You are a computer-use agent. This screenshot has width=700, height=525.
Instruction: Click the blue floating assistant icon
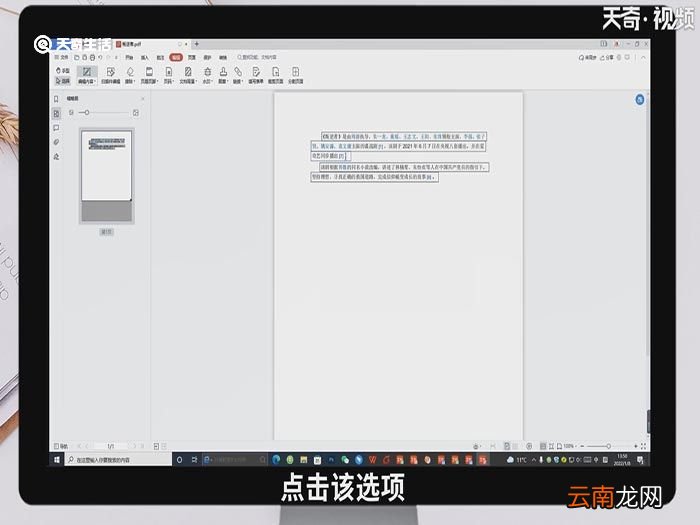point(640,100)
